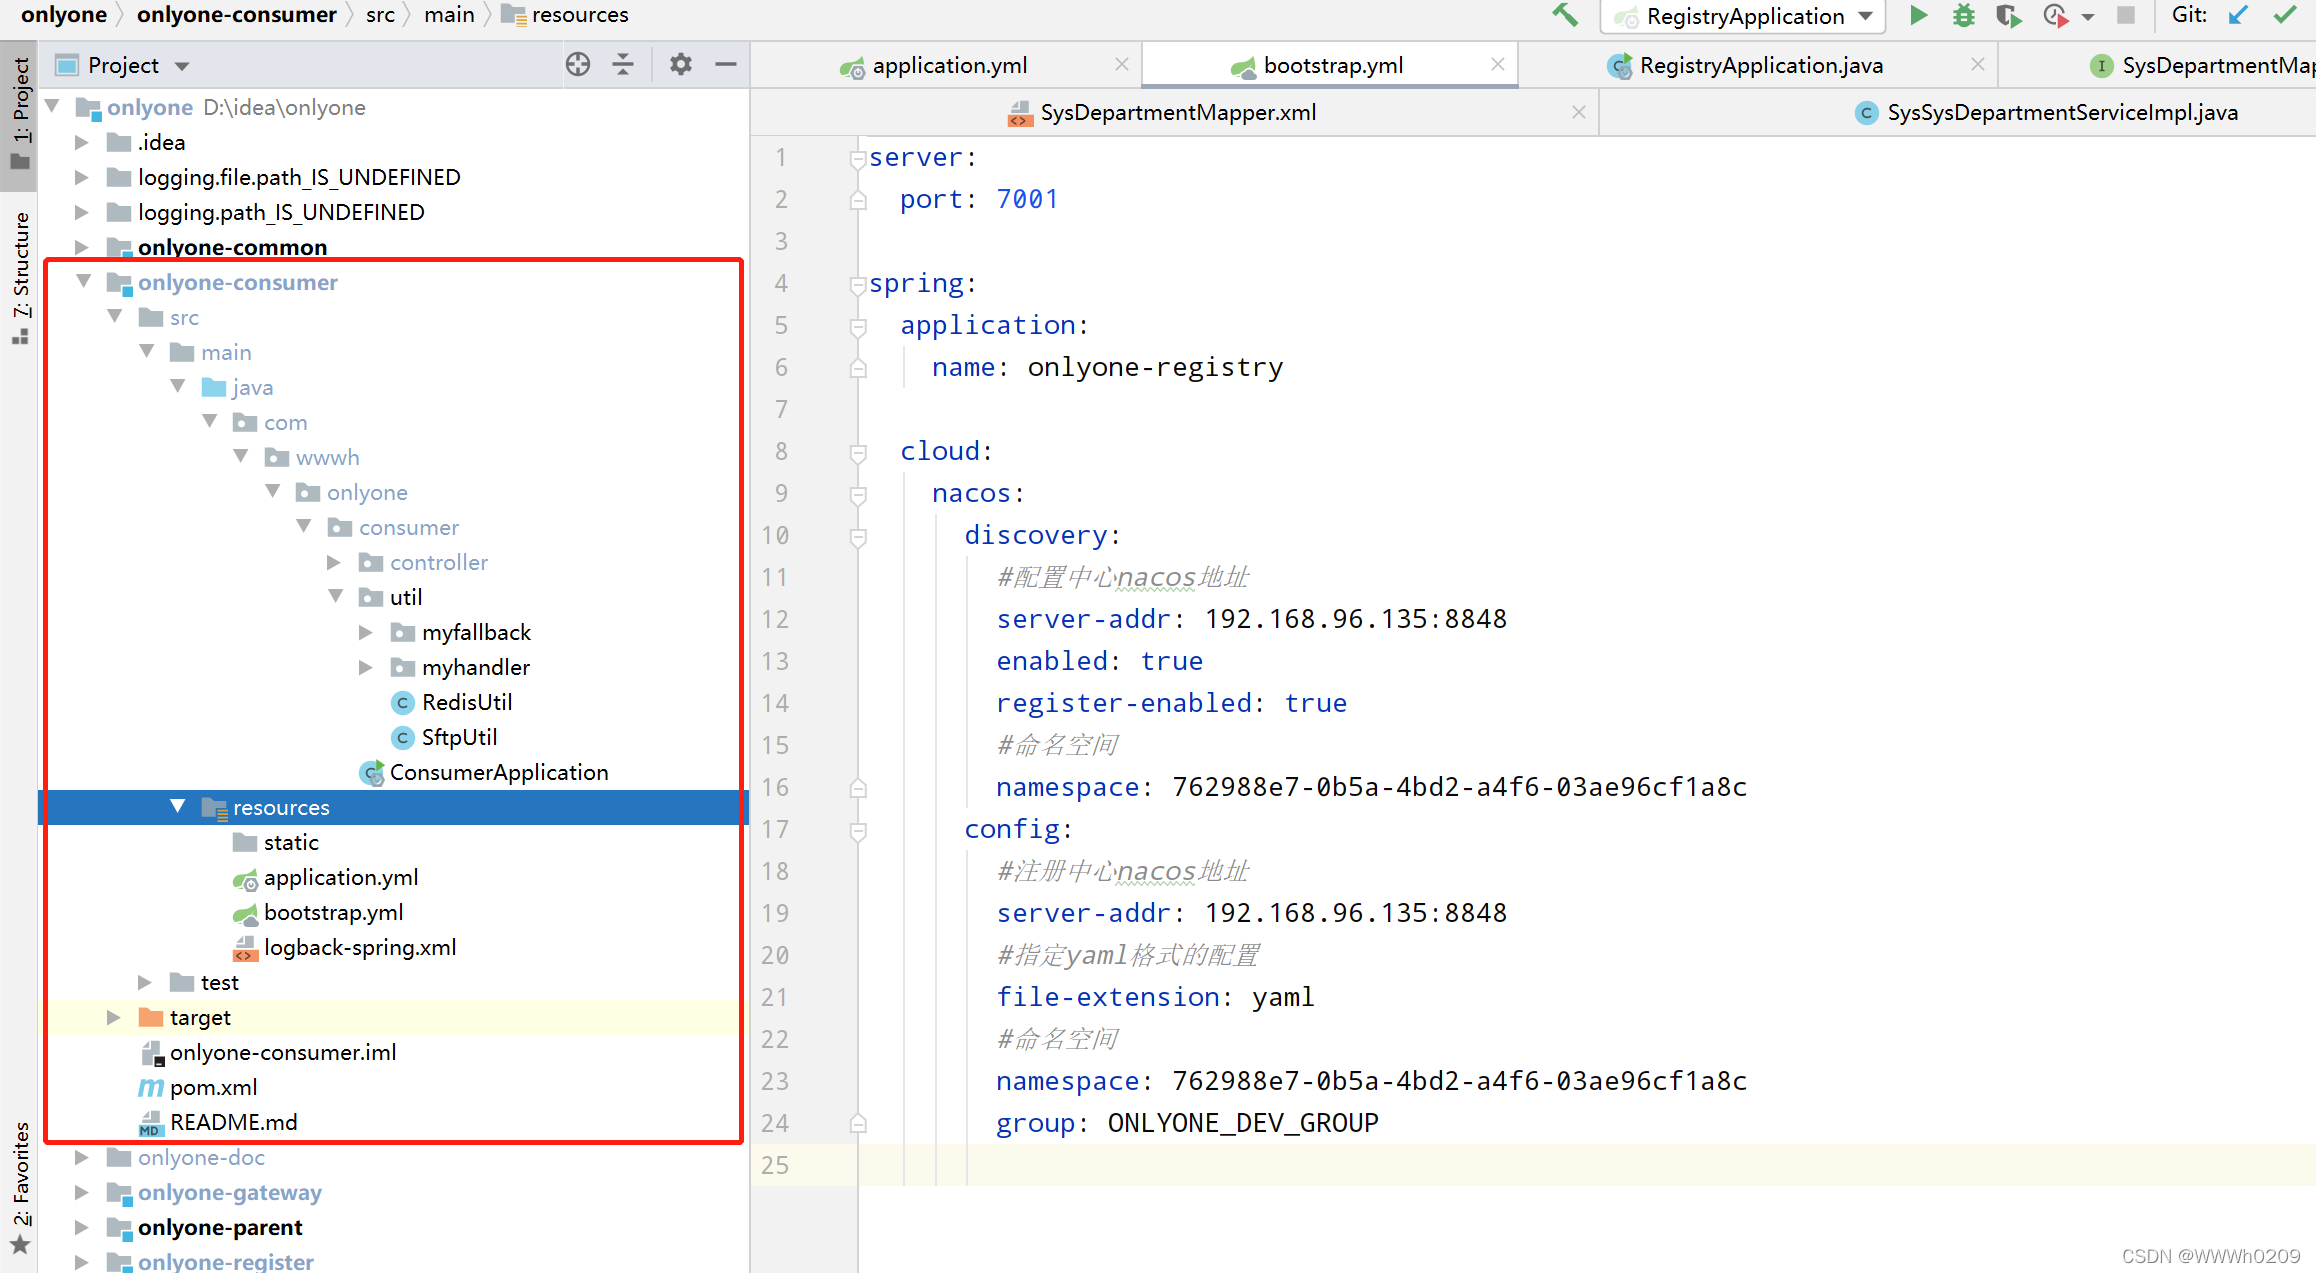Screen dimensions: 2316x1273
Task: Click the src breadcrumb in navigation bar
Action: tap(380, 15)
